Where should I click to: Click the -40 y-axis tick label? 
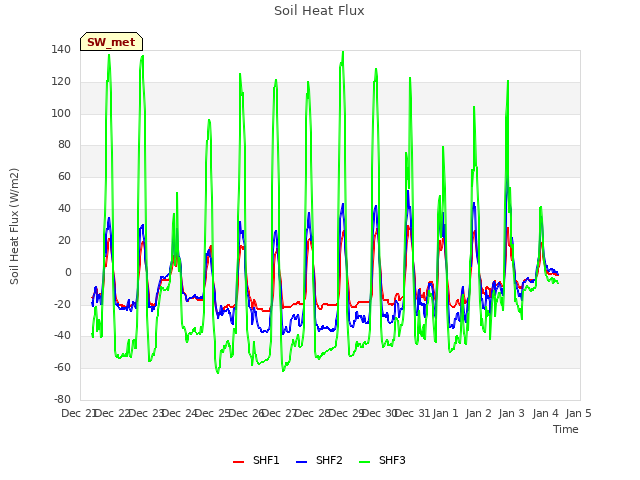coord(62,336)
